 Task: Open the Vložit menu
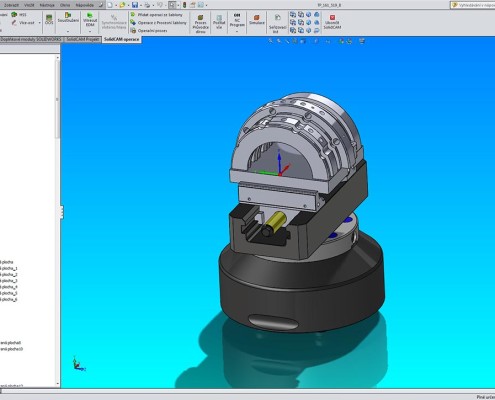[x=29, y=5]
